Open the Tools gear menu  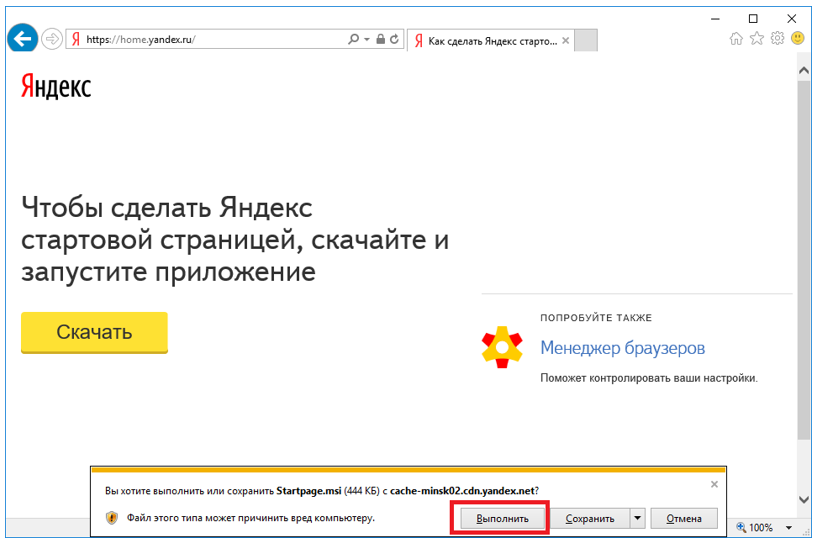[x=777, y=39]
